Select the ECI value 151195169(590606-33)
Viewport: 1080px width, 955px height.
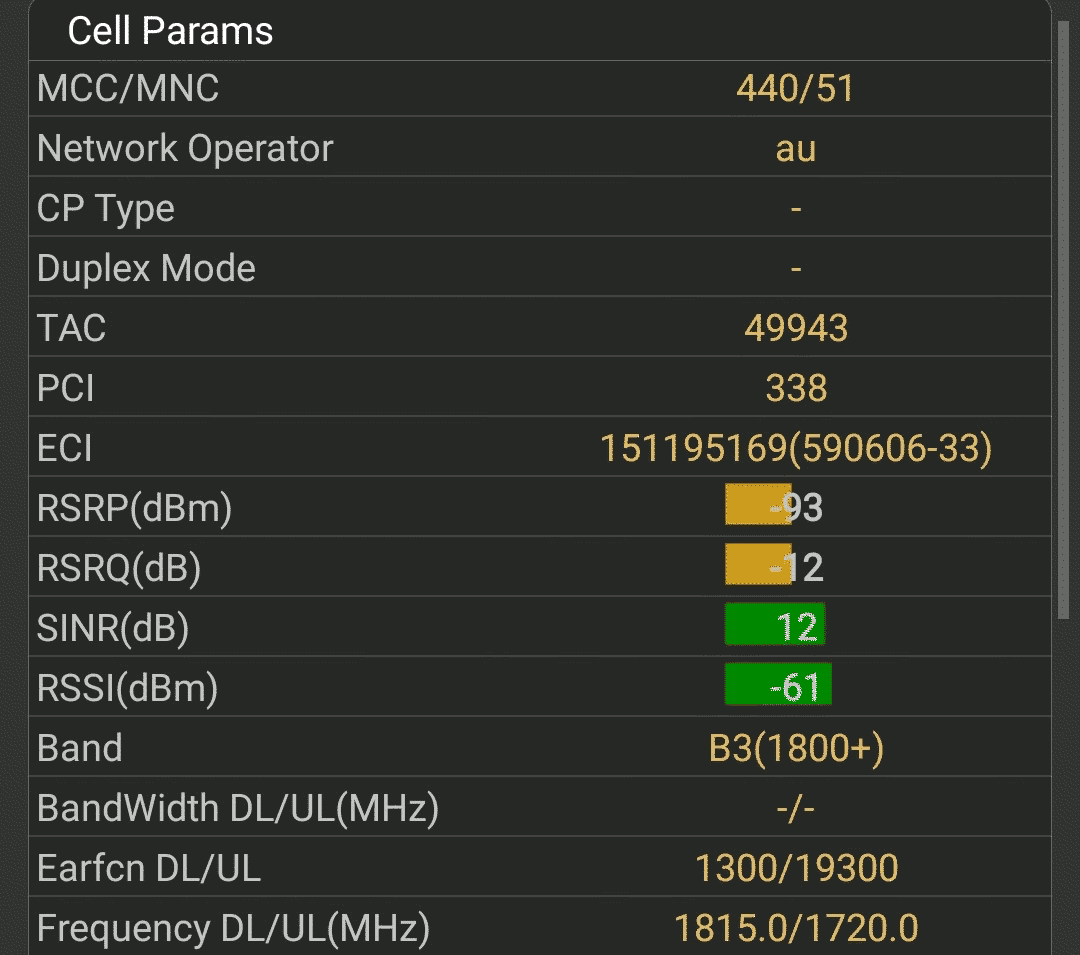(795, 449)
